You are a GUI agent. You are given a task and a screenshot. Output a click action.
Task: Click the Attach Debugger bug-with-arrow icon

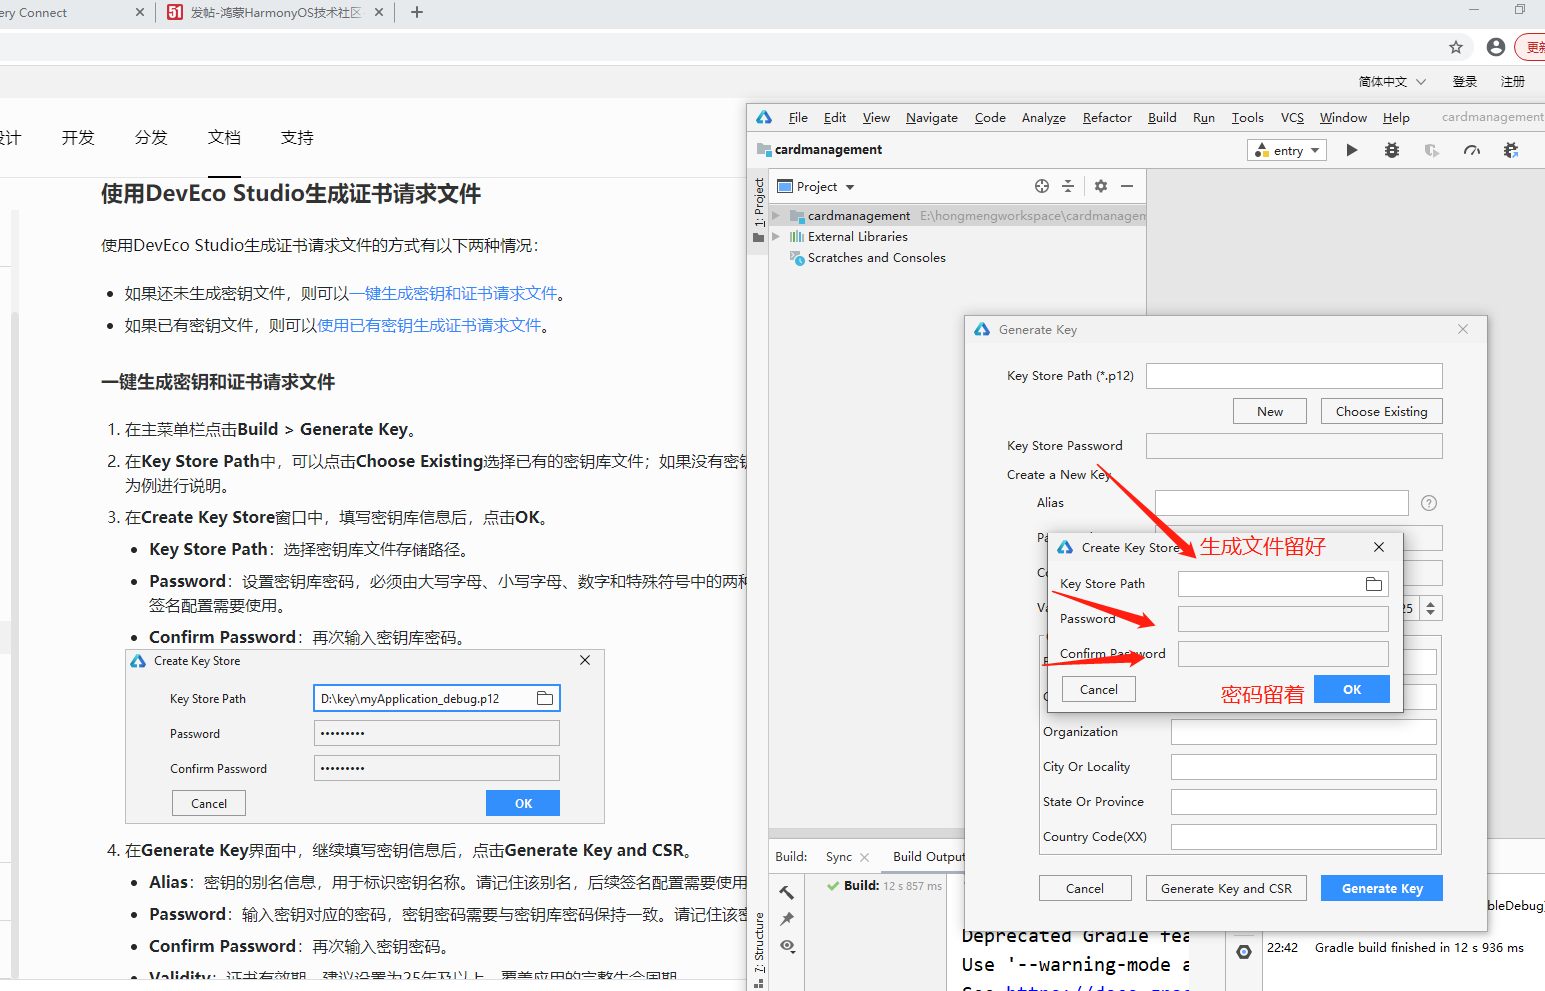(x=1511, y=150)
